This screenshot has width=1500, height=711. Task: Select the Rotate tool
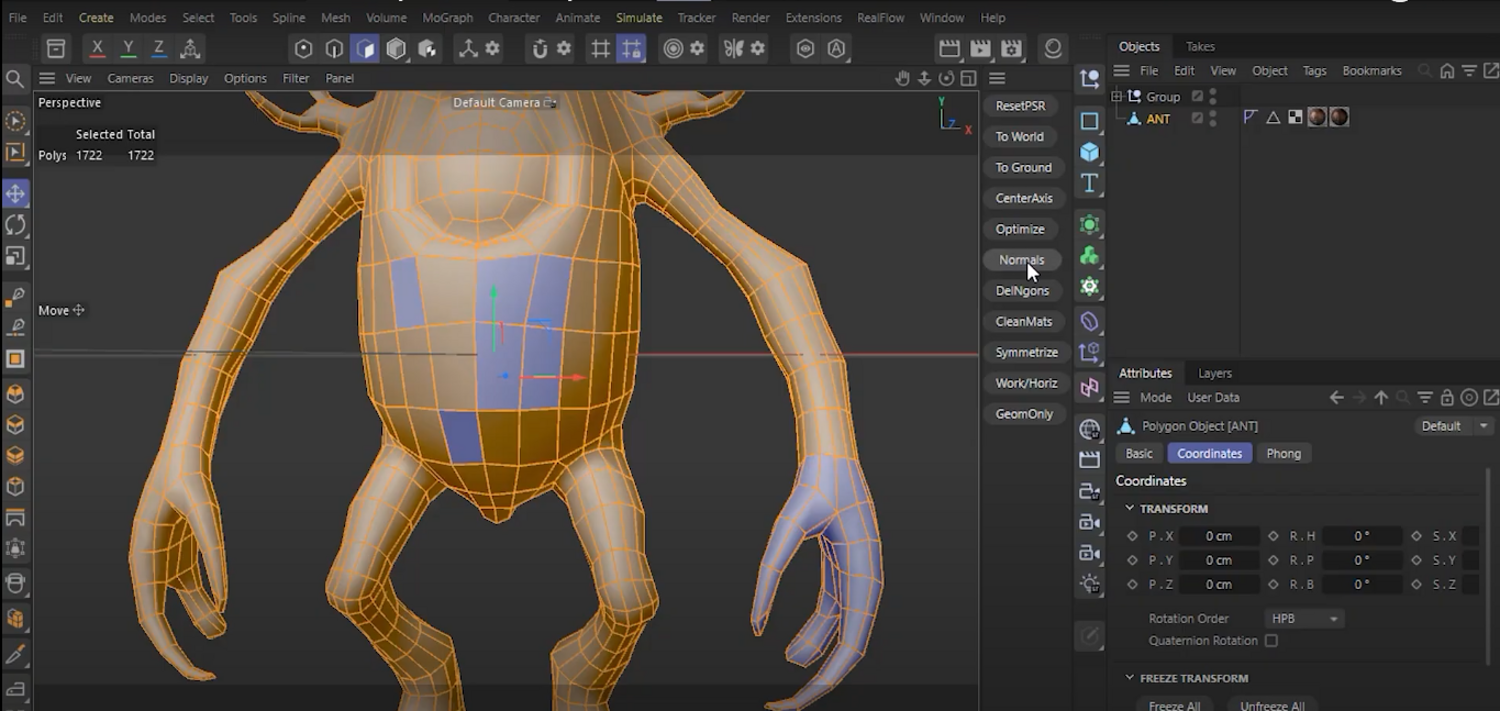[x=16, y=225]
